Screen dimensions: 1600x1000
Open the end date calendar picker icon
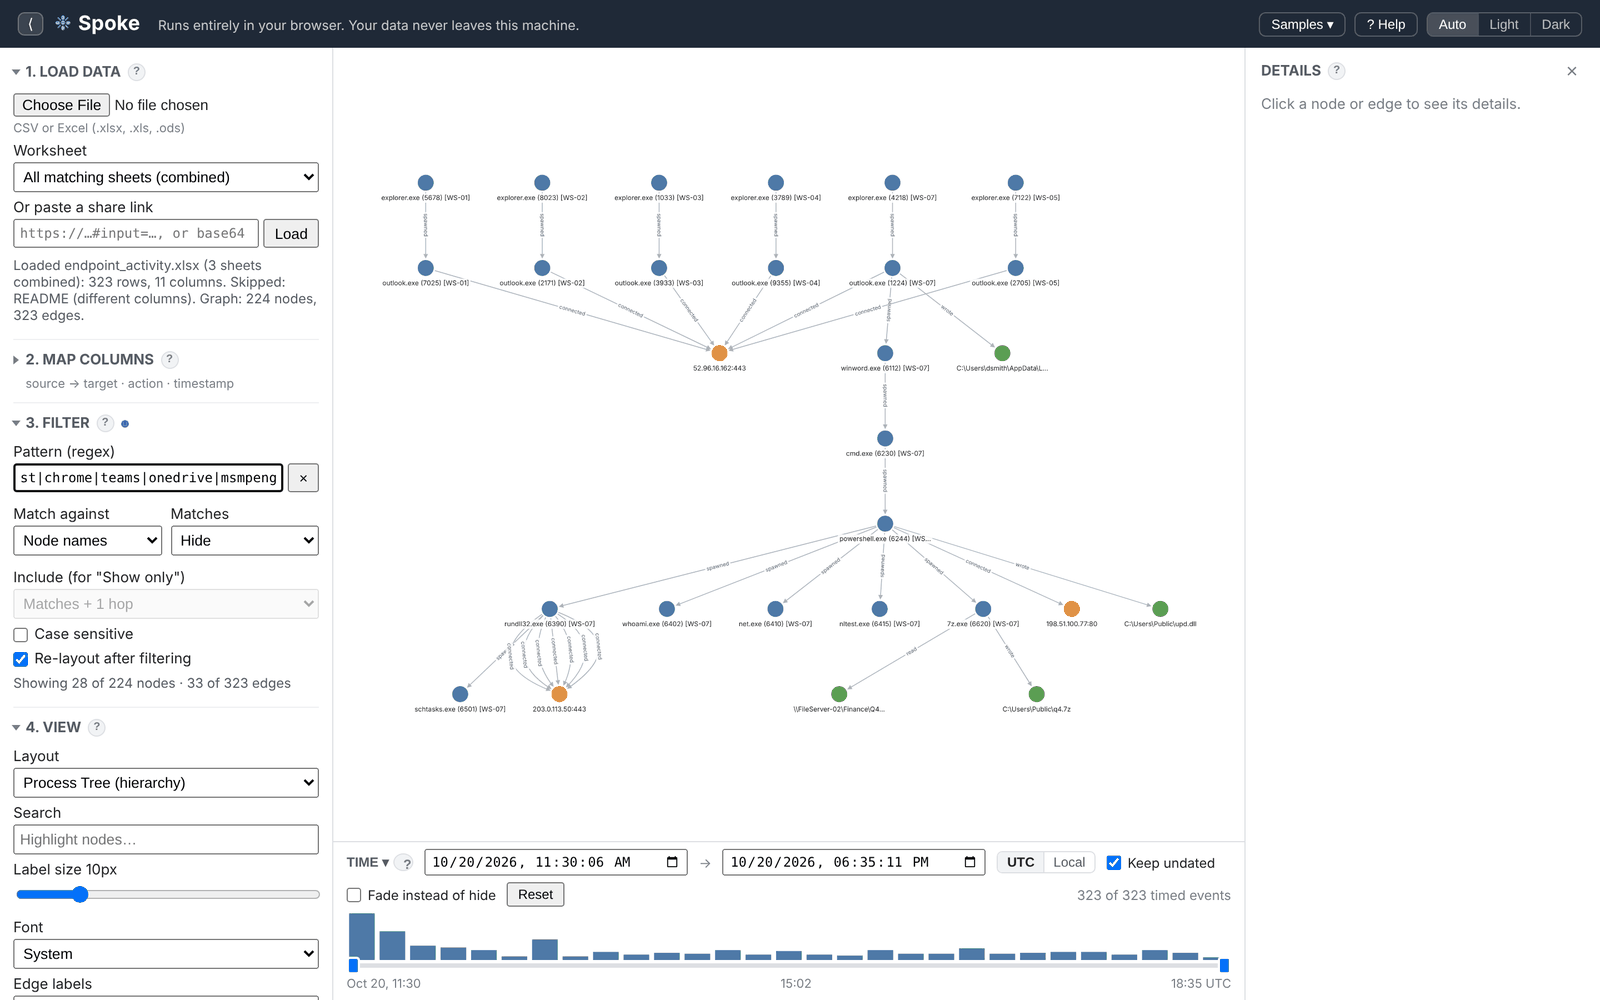point(970,862)
